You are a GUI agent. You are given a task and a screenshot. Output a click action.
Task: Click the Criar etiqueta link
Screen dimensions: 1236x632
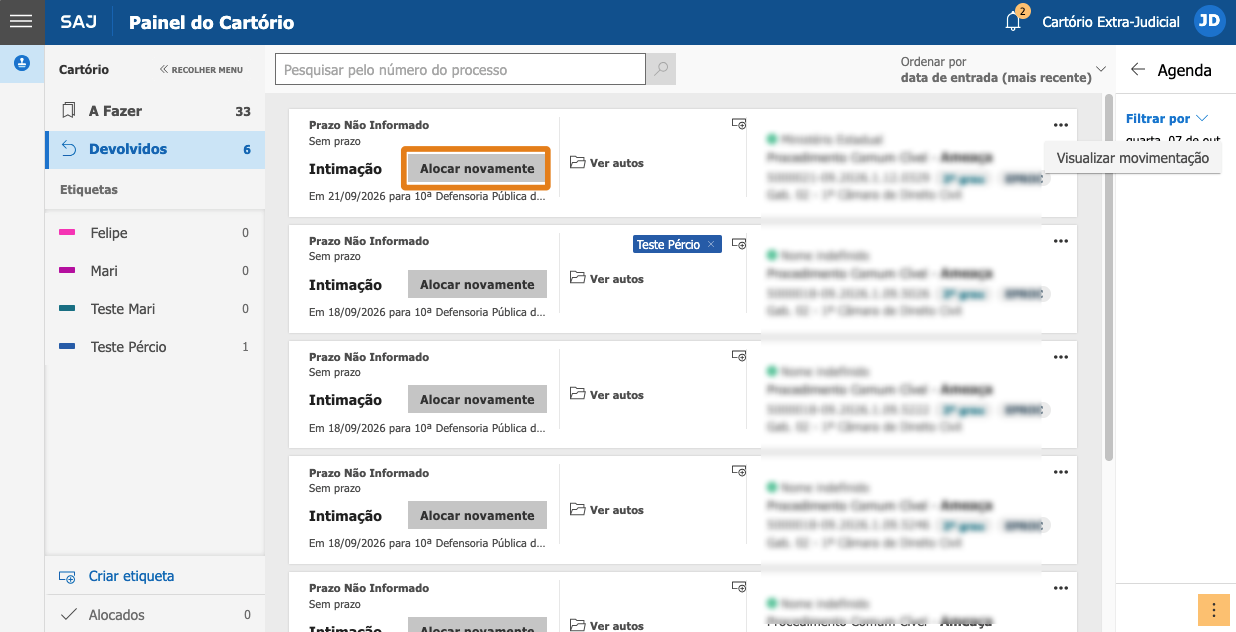[117, 576]
